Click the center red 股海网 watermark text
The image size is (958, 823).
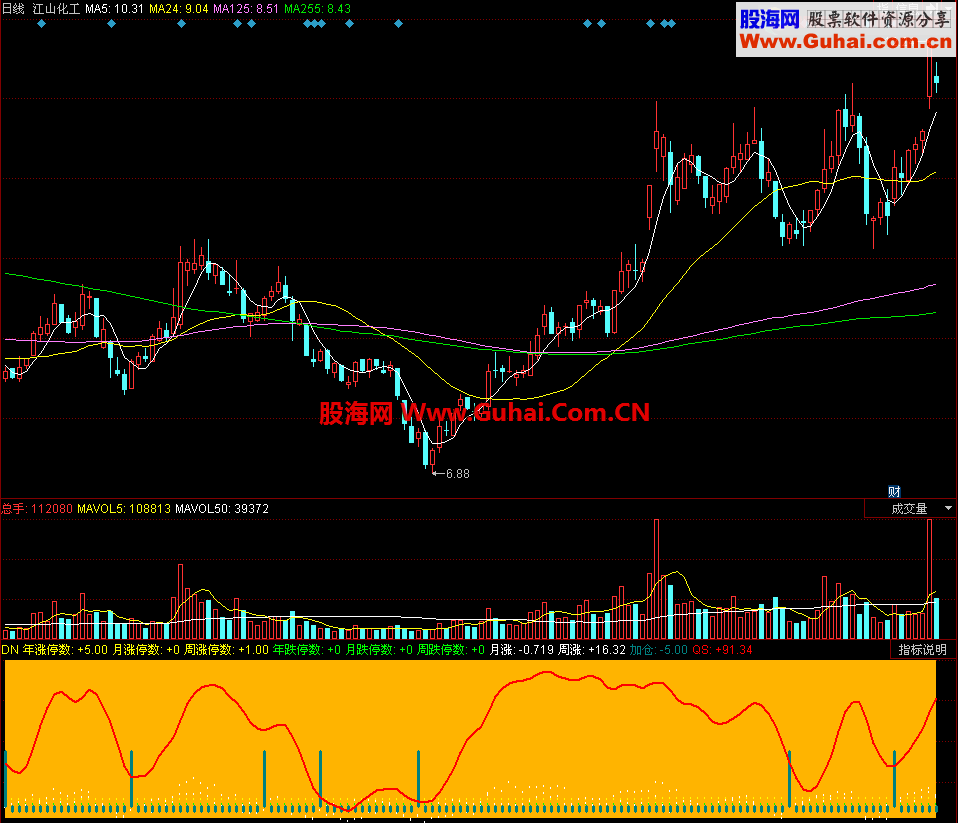[x=355, y=412]
